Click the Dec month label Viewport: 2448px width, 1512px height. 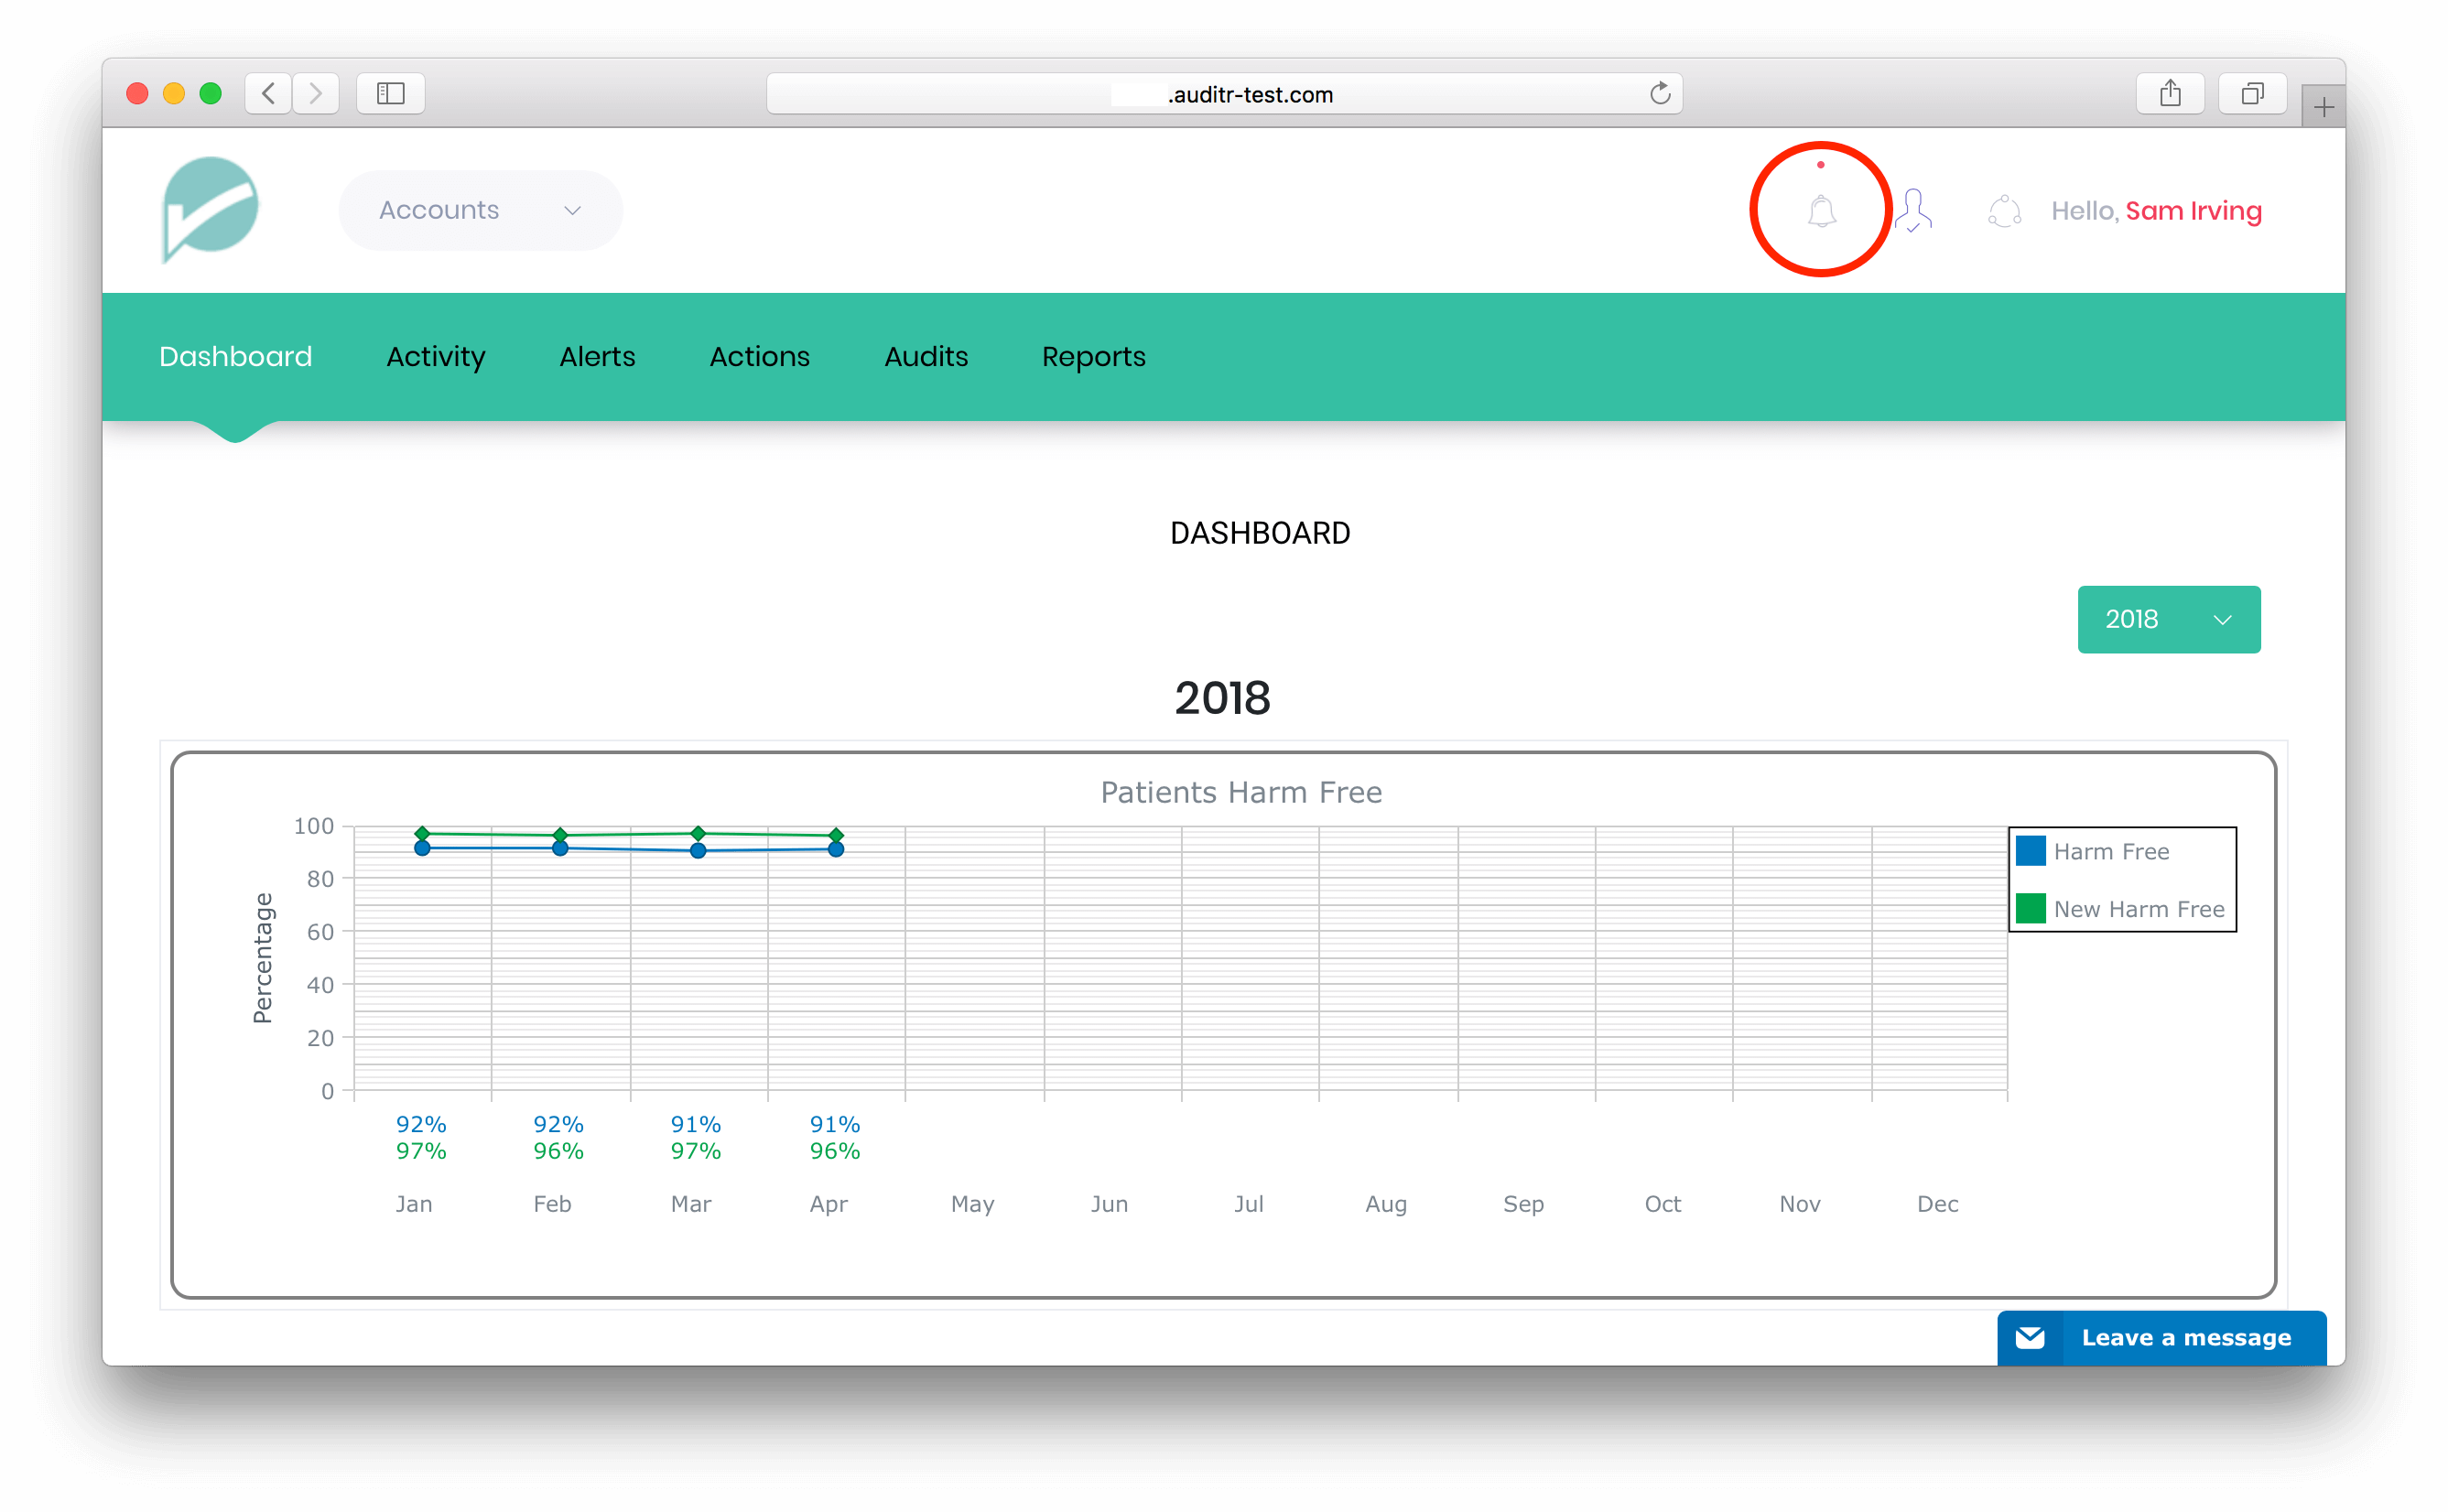(x=1937, y=1204)
